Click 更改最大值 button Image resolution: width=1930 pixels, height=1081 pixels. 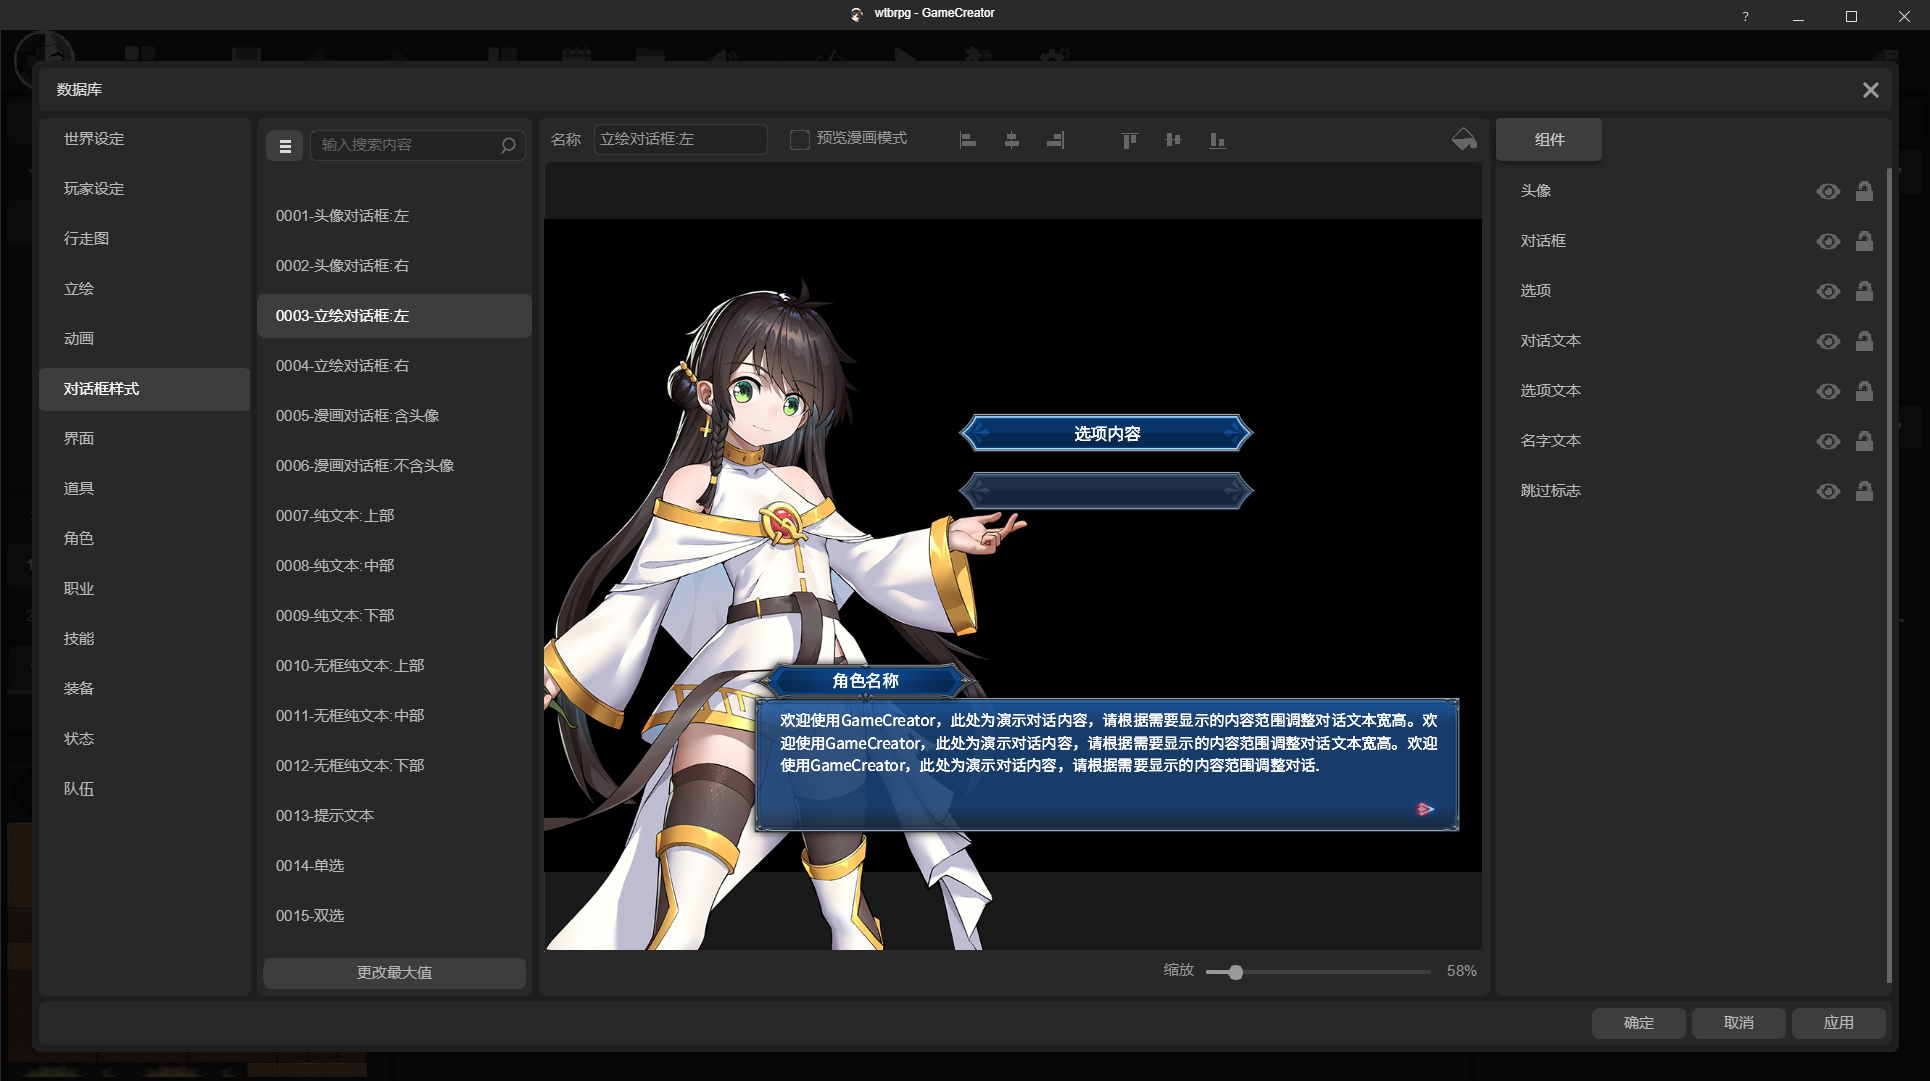coord(394,973)
